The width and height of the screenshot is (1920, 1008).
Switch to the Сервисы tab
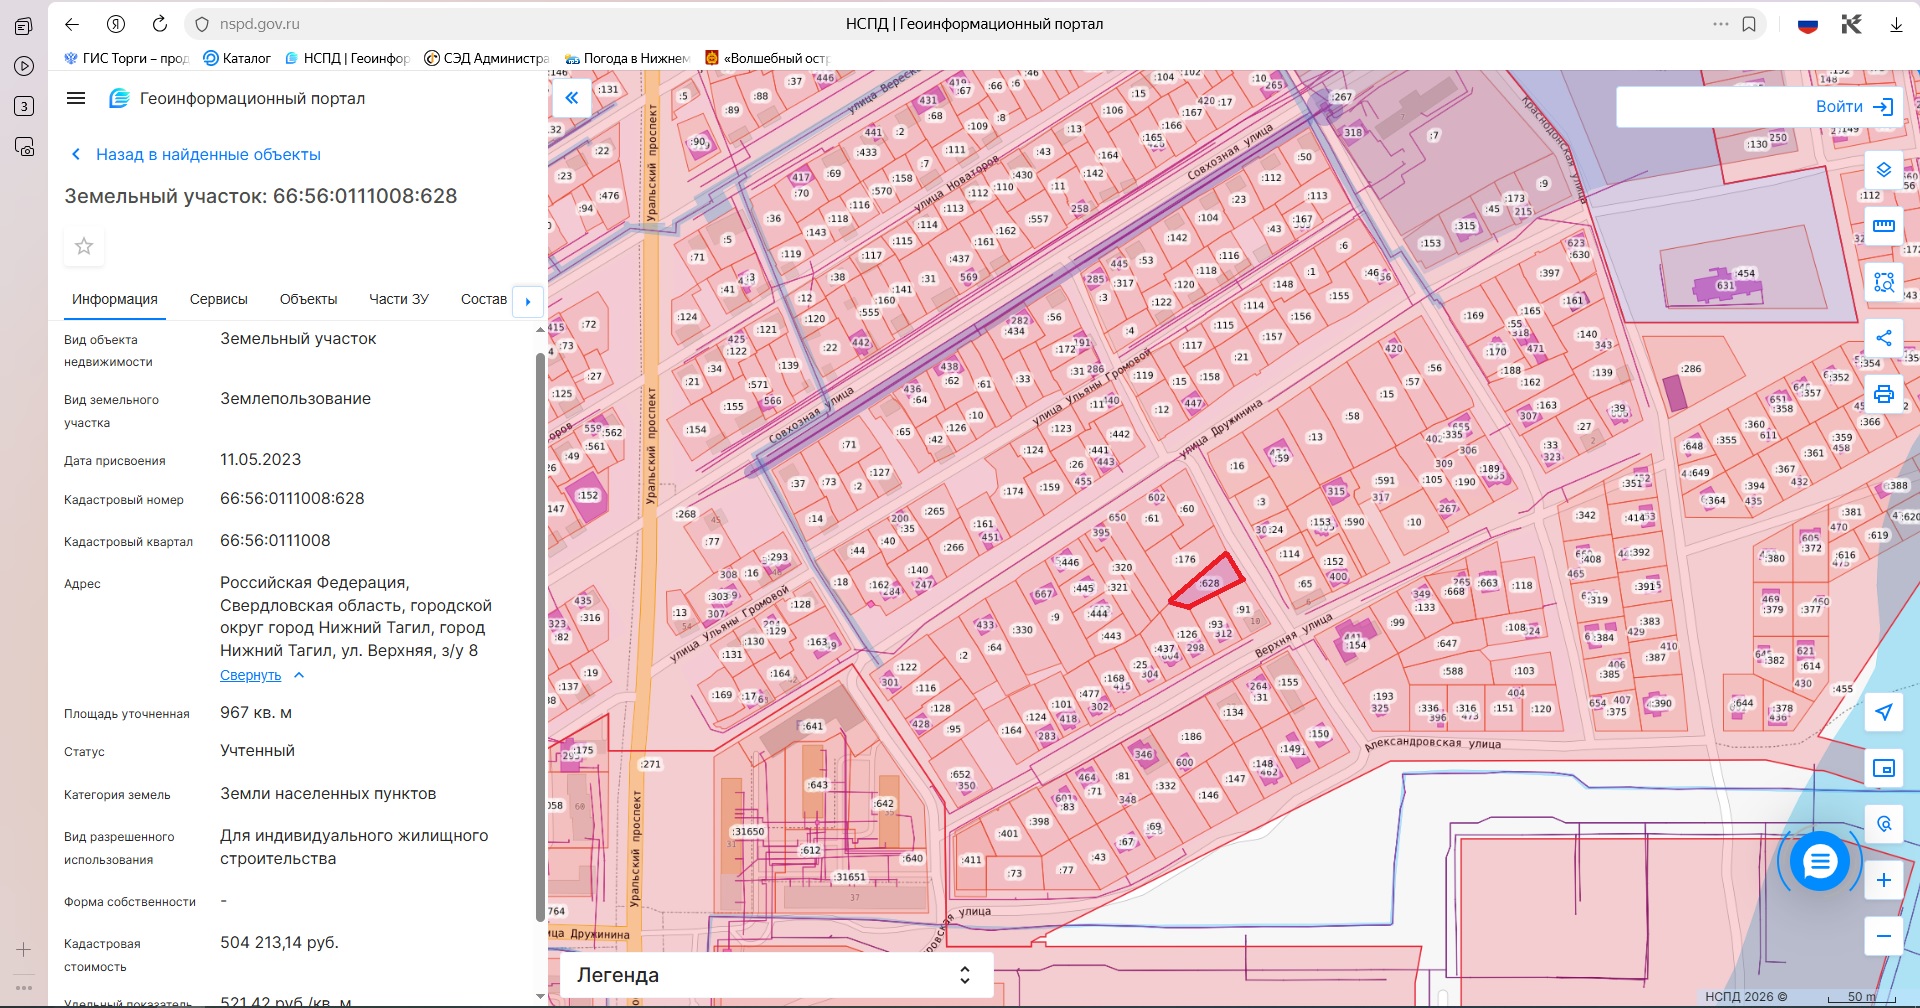(219, 299)
